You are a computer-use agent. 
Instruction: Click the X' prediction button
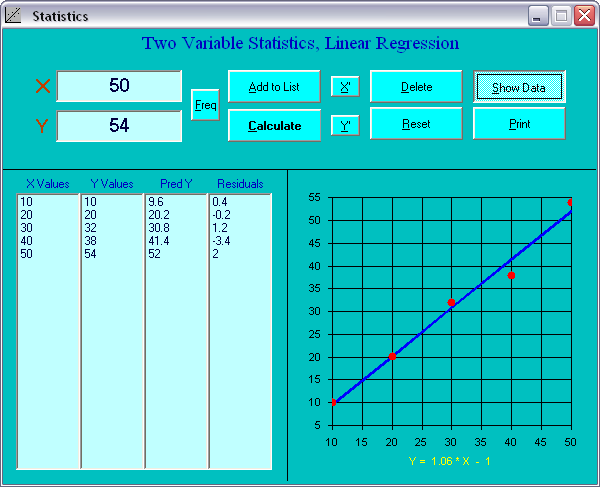[x=345, y=86]
